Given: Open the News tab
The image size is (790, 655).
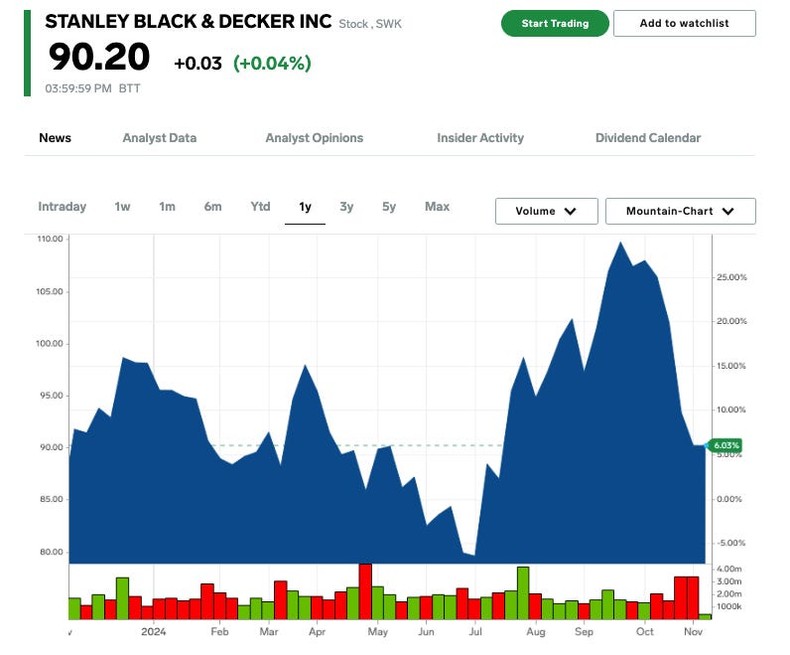Looking at the screenshot, I should 55,138.
